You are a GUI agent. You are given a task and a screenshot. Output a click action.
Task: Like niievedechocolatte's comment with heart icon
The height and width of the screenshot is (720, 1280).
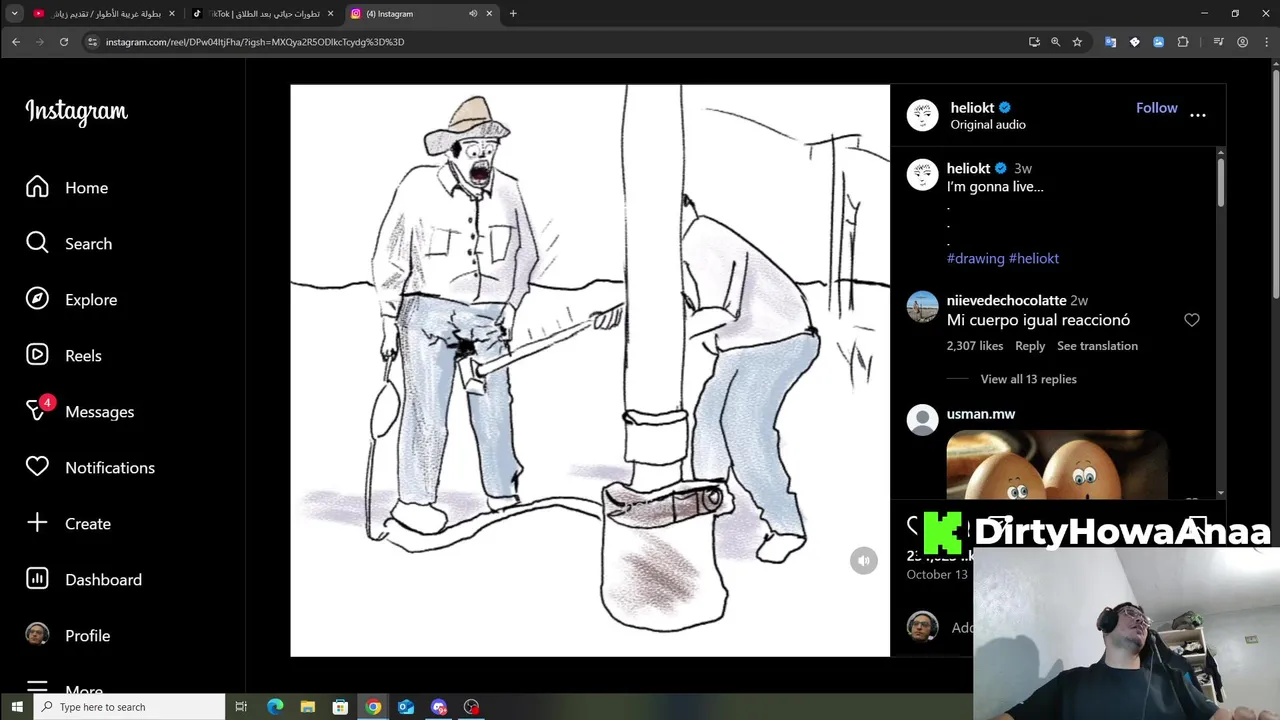click(1191, 320)
